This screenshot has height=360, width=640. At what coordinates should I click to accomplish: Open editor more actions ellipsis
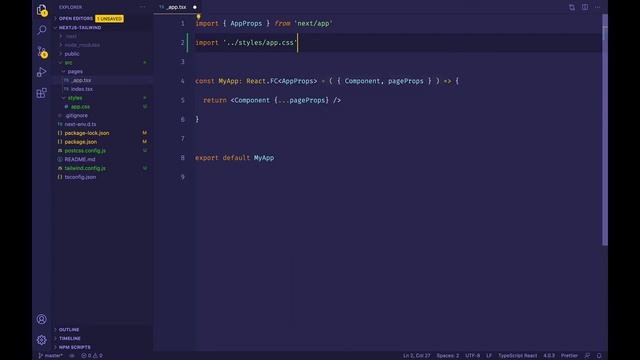tap(598, 7)
